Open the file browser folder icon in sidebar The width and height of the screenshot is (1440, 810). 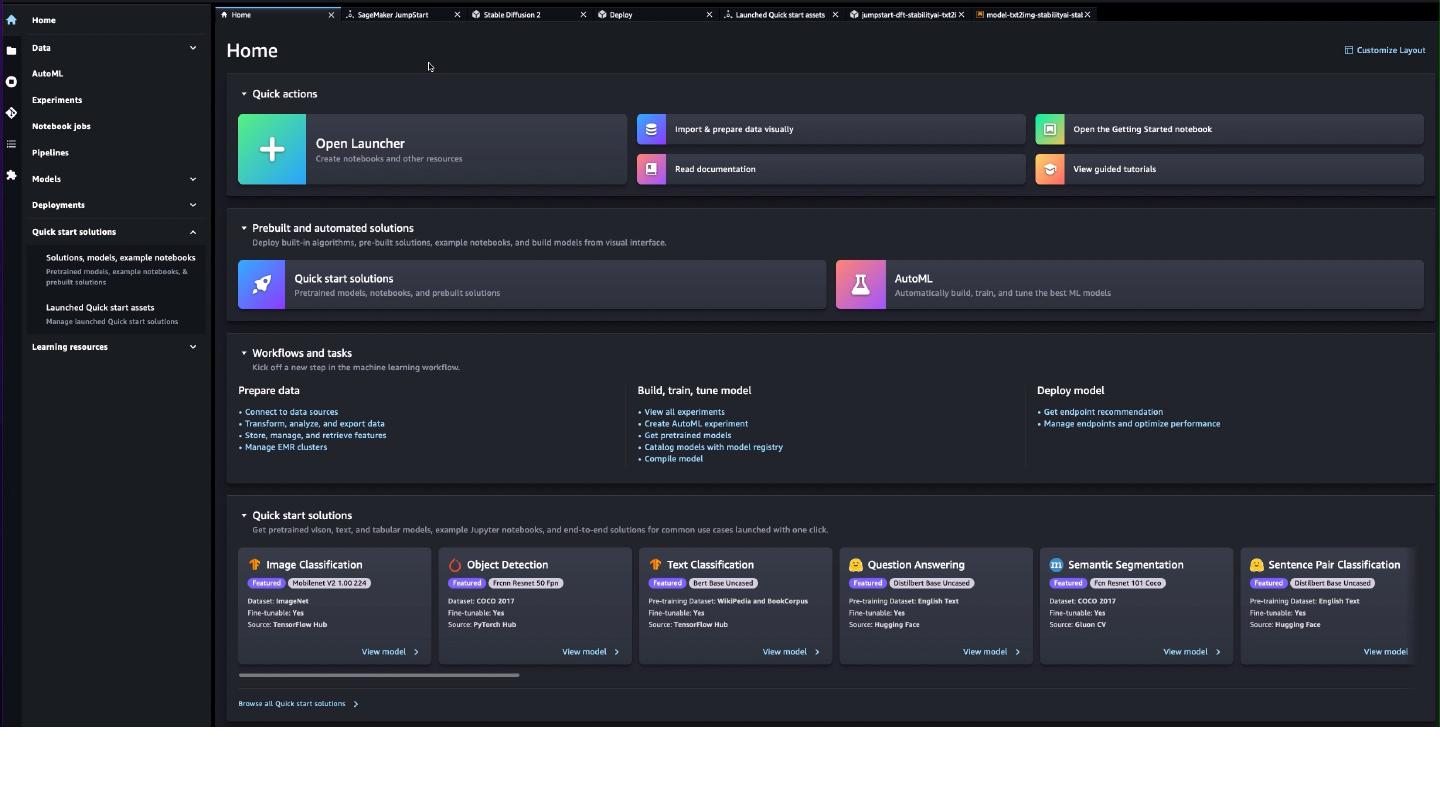click(x=11, y=51)
